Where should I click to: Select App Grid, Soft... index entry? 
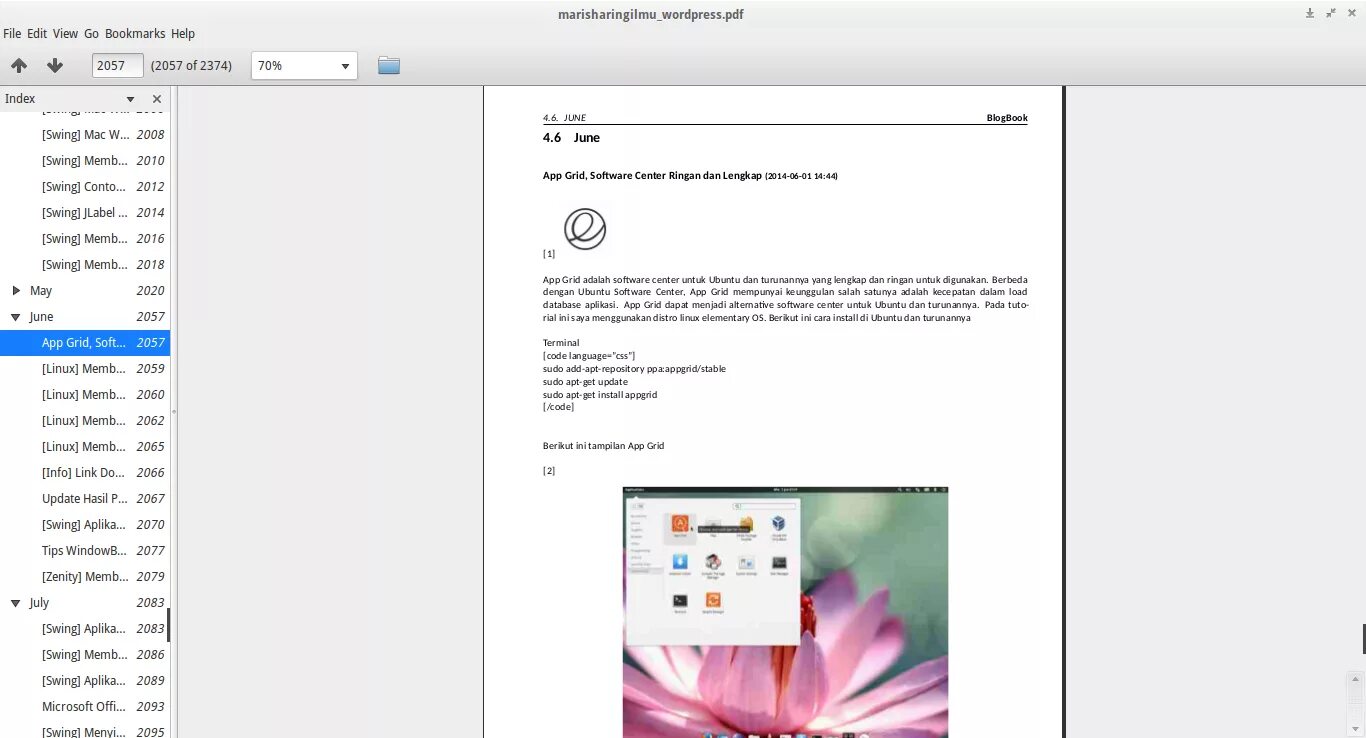pyautogui.click(x=85, y=343)
